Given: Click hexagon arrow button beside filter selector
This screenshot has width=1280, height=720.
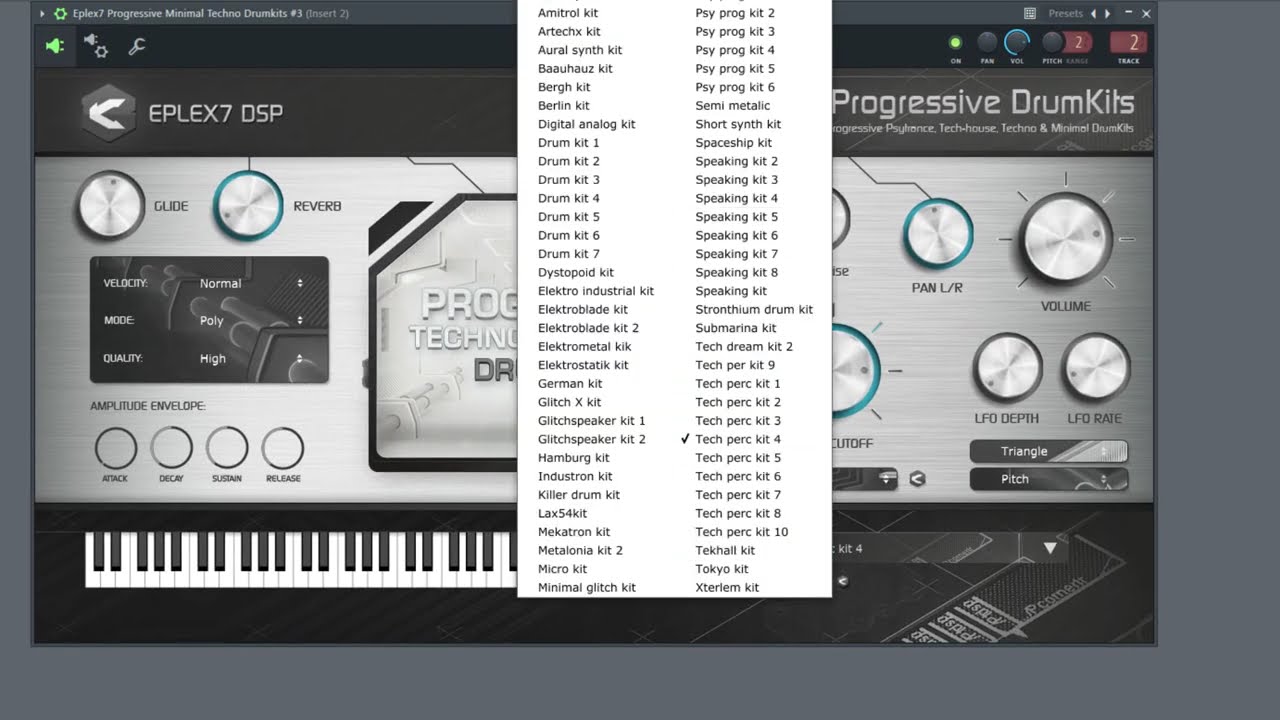Looking at the screenshot, I should click(x=917, y=479).
